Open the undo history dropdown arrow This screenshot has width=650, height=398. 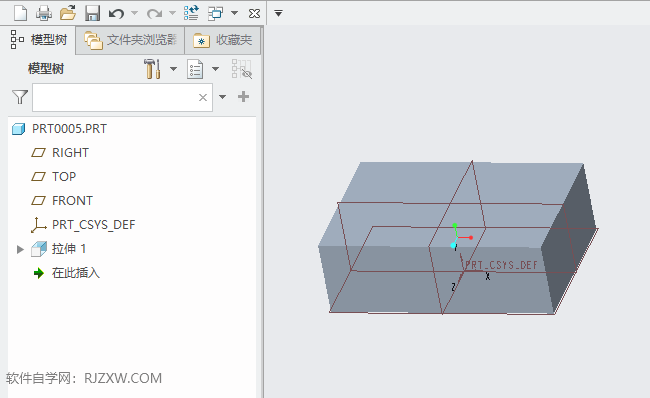(134, 13)
